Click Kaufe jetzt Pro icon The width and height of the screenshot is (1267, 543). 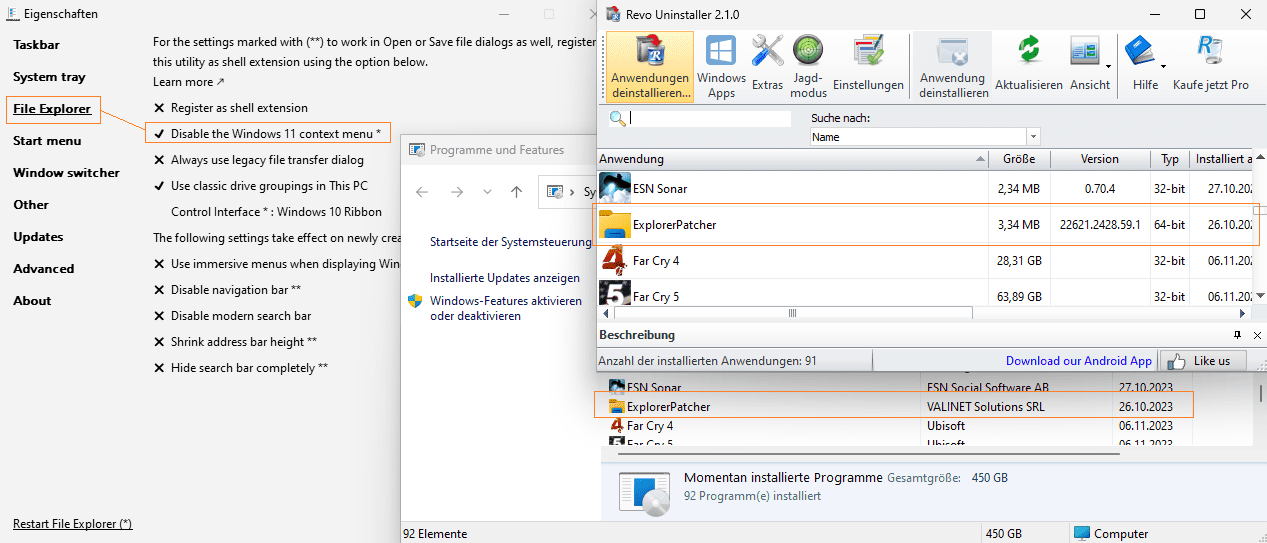[1210, 51]
